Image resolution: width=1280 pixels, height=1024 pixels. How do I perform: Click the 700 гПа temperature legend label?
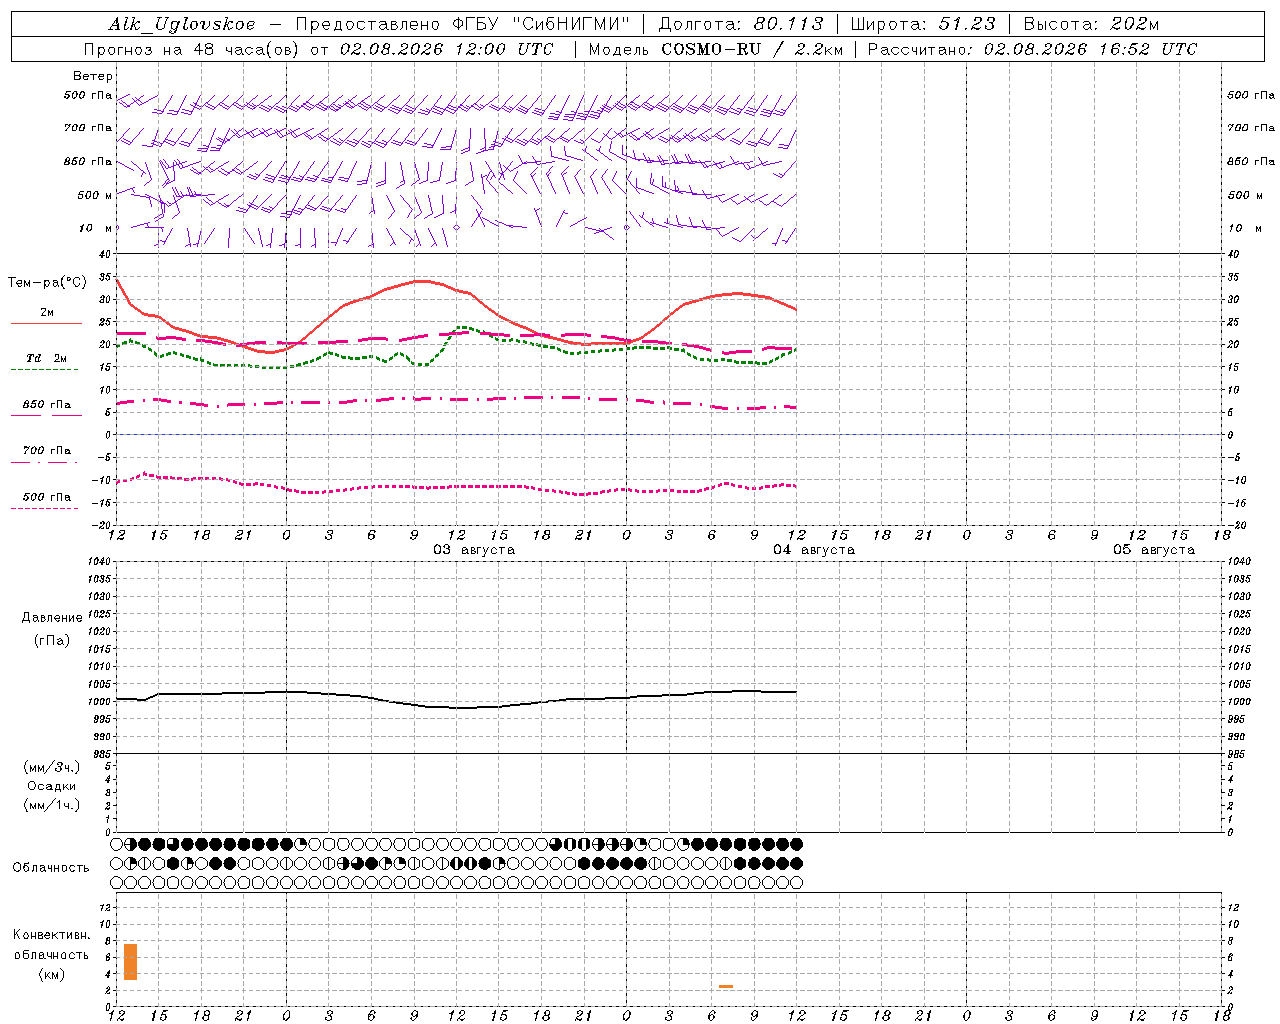click(47, 451)
